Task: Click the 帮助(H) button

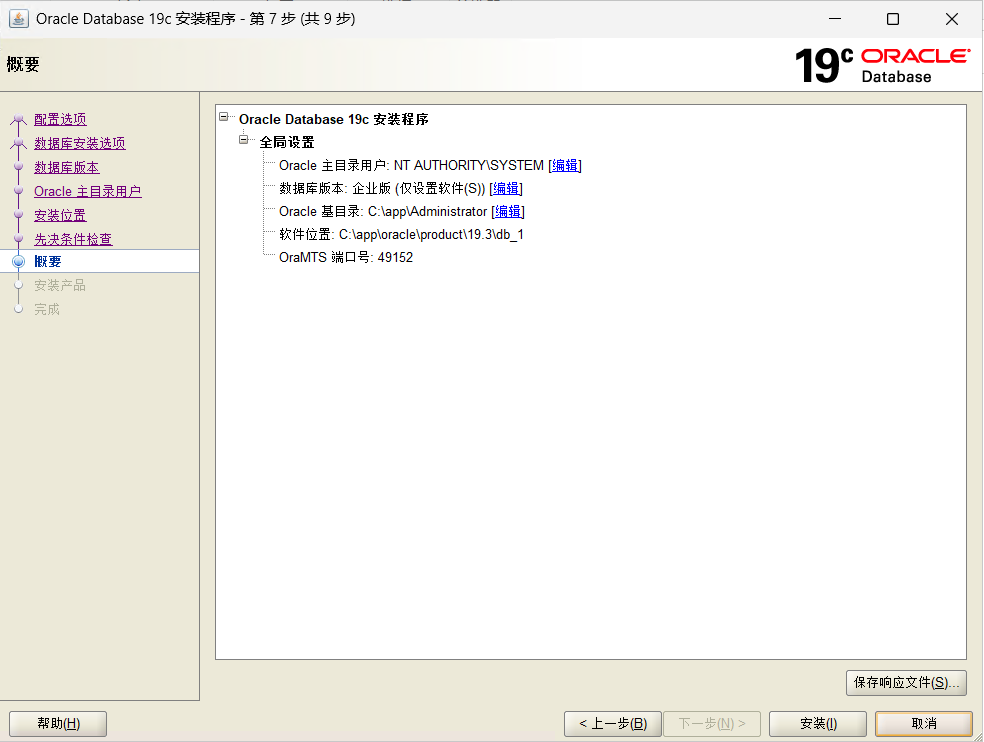Action: 57,723
